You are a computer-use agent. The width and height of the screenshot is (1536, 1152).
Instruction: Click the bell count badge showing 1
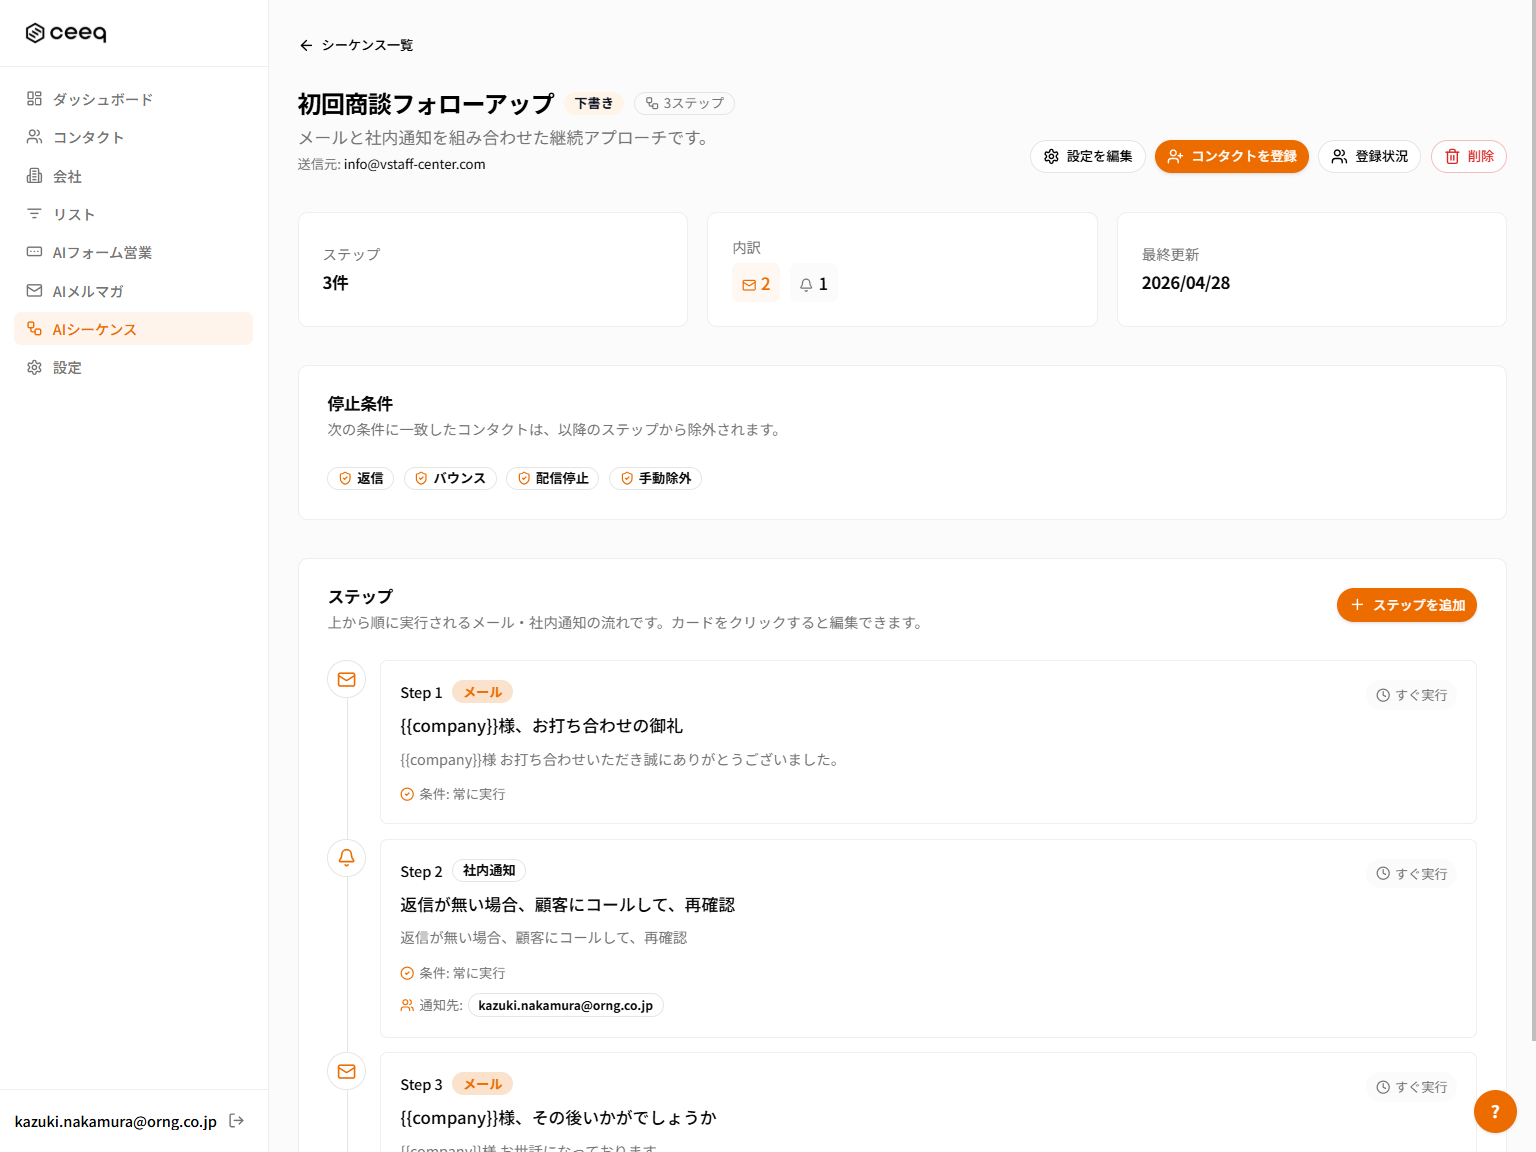click(814, 284)
